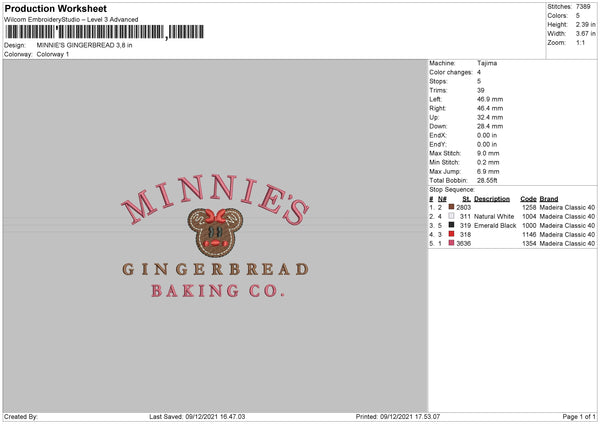Click the Left value 46.9 mm
This screenshot has height=424, width=600.
tap(490, 99)
